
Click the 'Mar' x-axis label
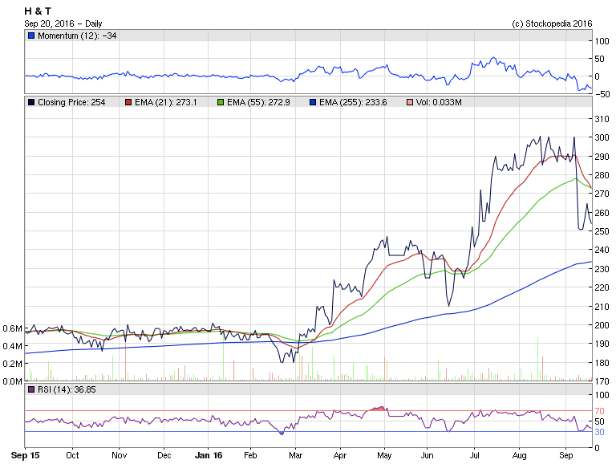[x=295, y=455]
